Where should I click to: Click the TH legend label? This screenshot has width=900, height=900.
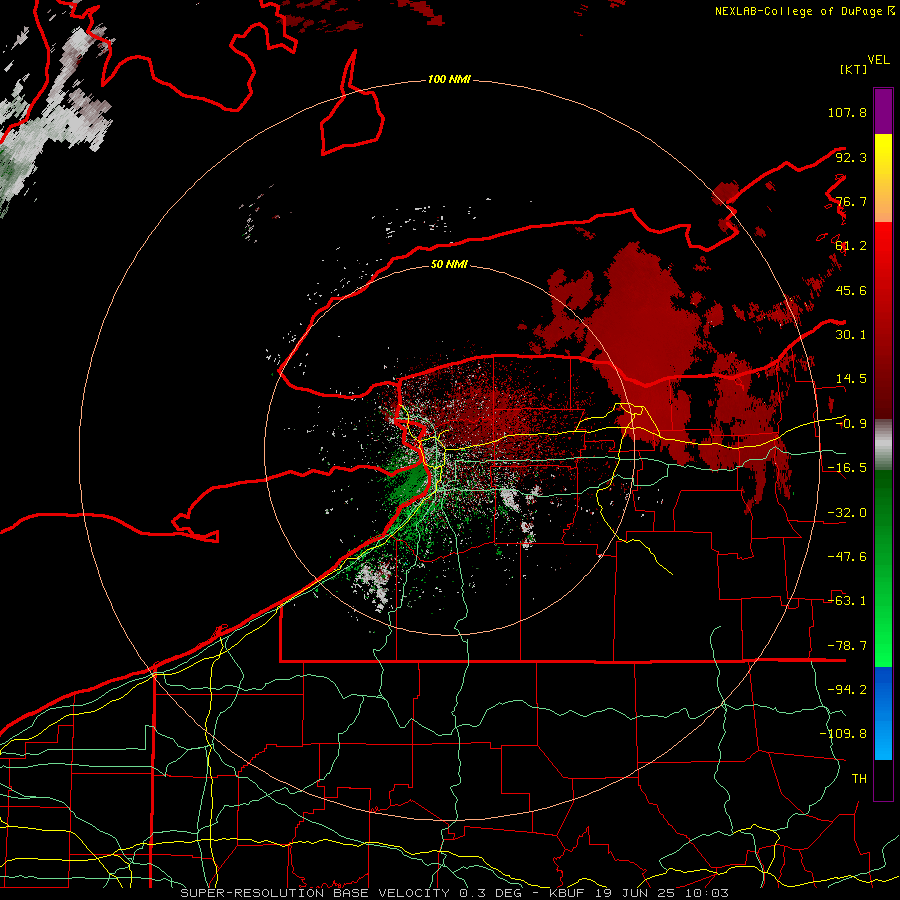[x=859, y=779]
